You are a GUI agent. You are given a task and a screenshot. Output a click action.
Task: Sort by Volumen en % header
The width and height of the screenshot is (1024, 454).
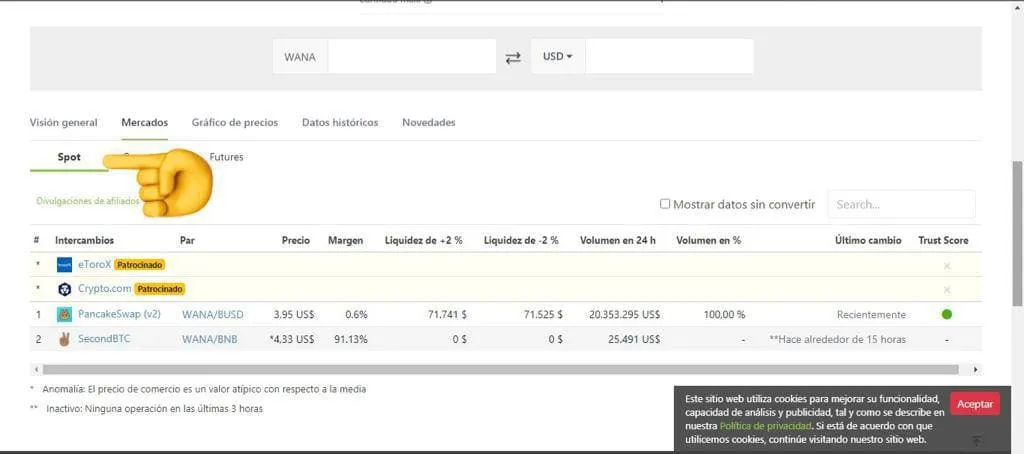pos(709,240)
